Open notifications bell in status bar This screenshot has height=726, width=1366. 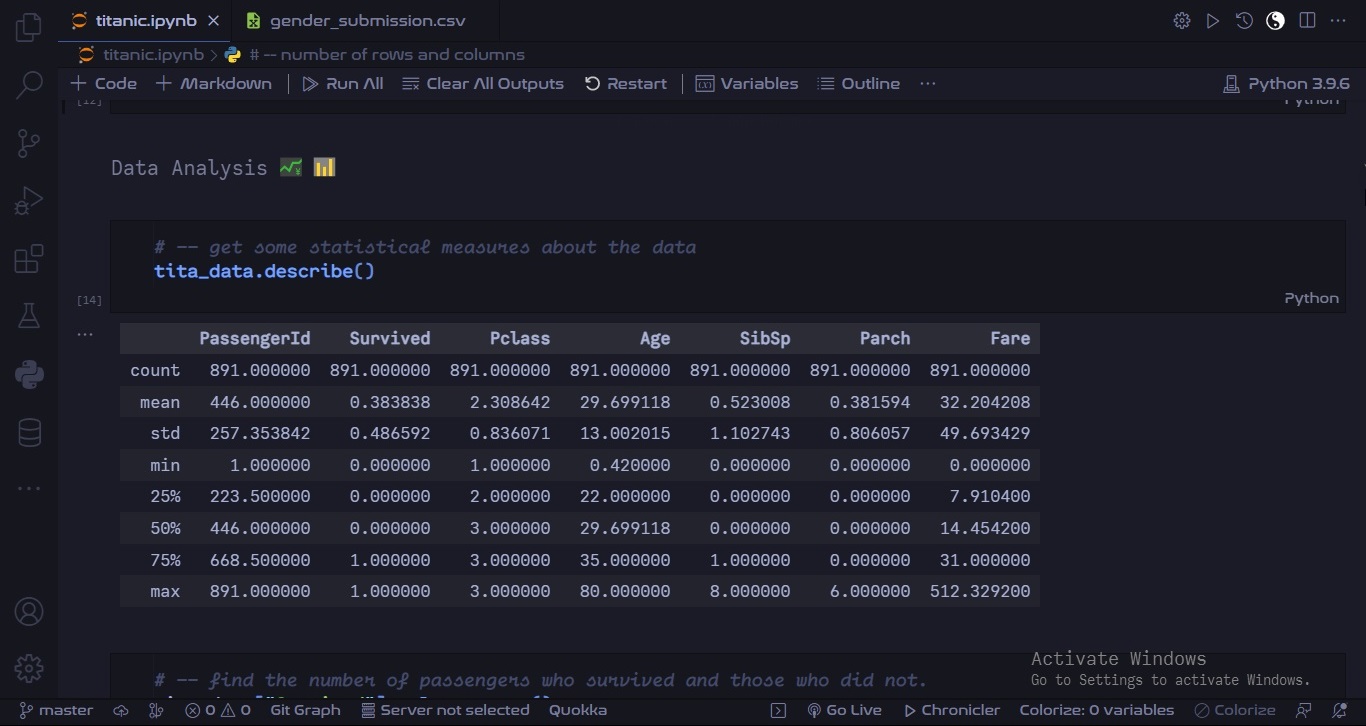(x=1339, y=710)
